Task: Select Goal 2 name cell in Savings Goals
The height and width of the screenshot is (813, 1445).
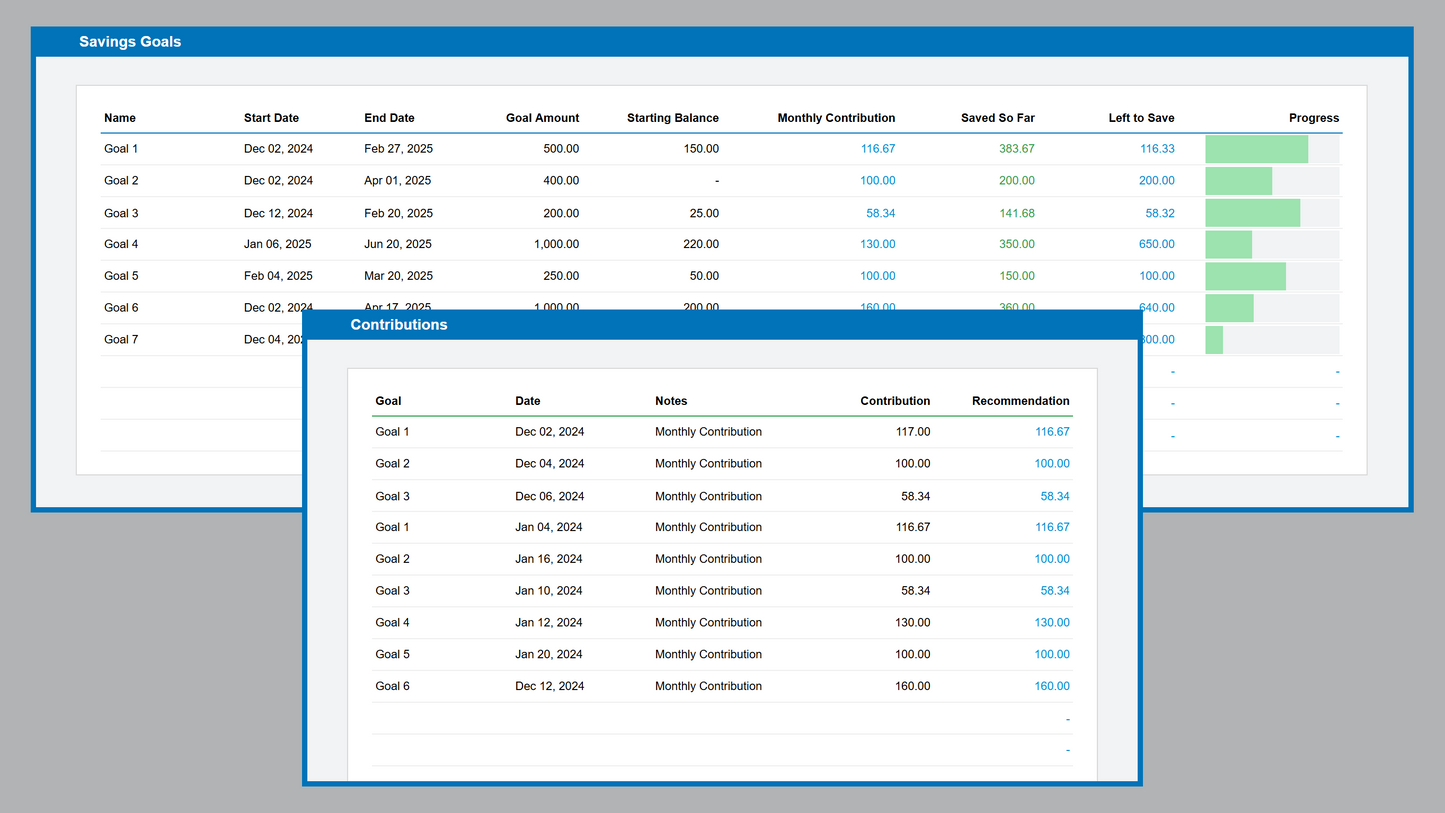Action: coord(121,181)
